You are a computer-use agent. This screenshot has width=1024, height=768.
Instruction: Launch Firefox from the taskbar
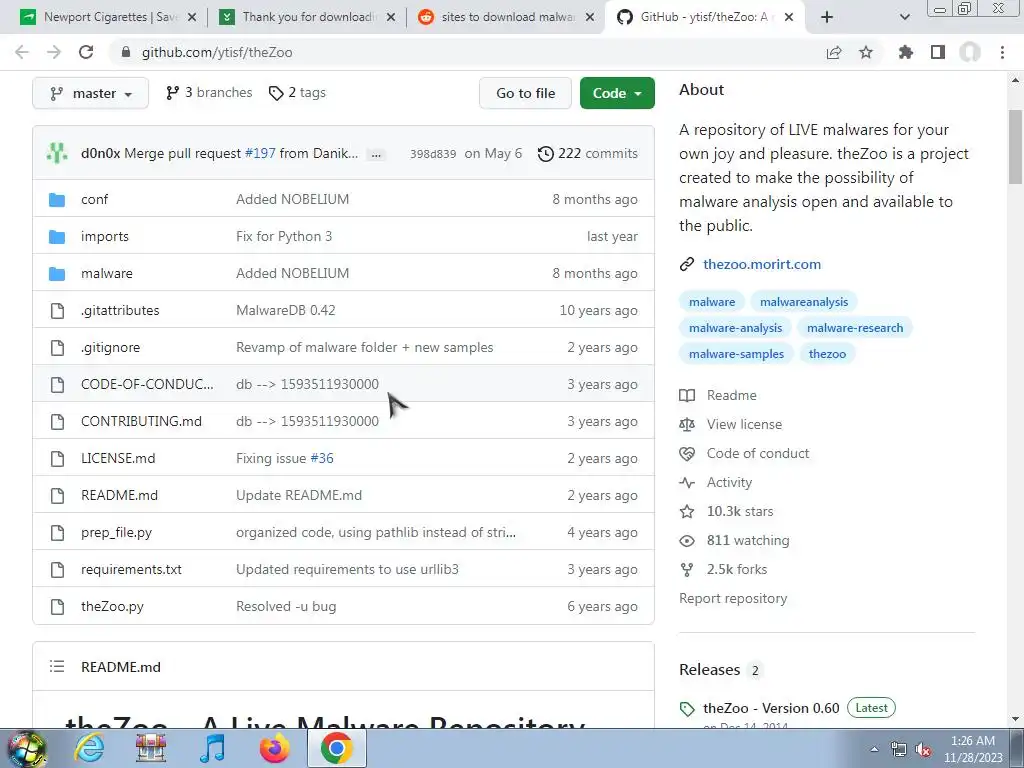(x=274, y=748)
